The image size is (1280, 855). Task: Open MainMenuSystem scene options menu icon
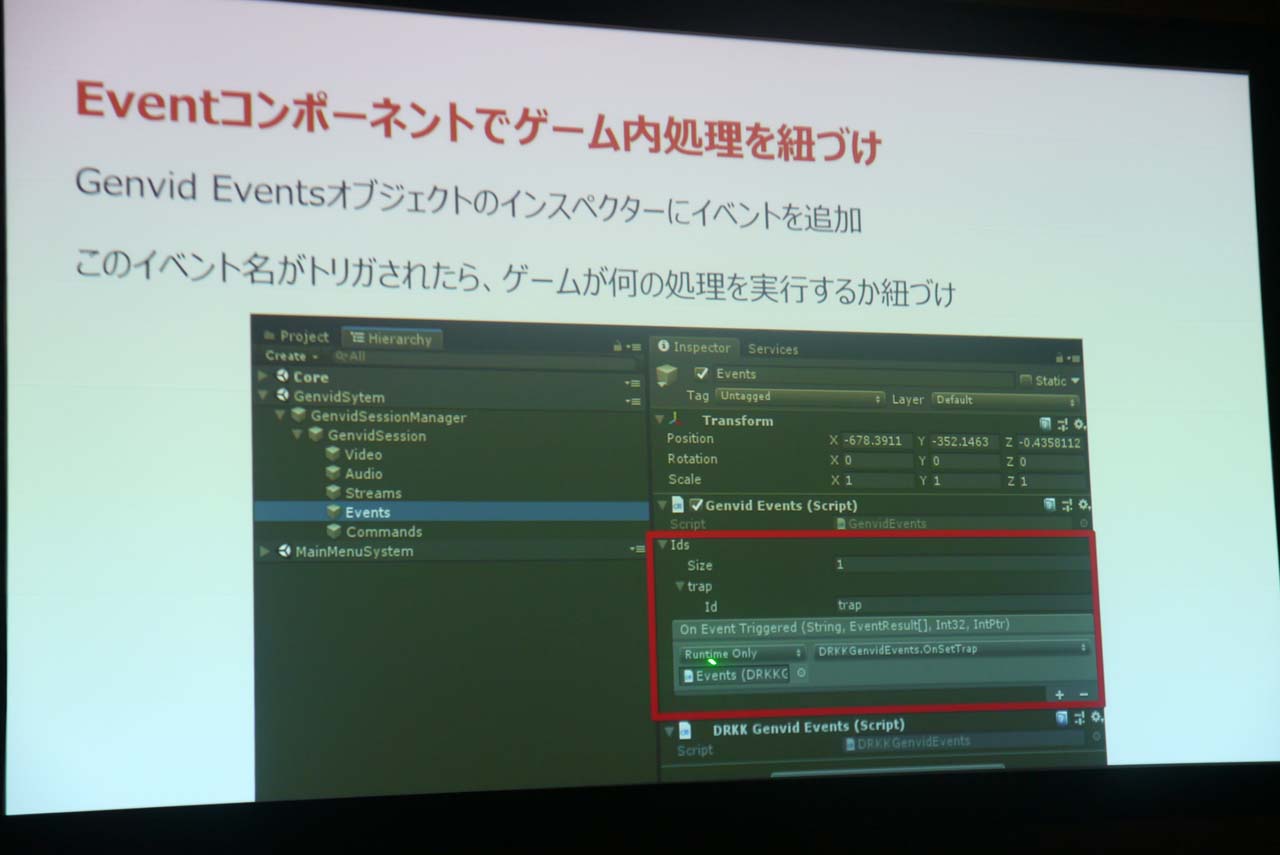[x=637, y=549]
